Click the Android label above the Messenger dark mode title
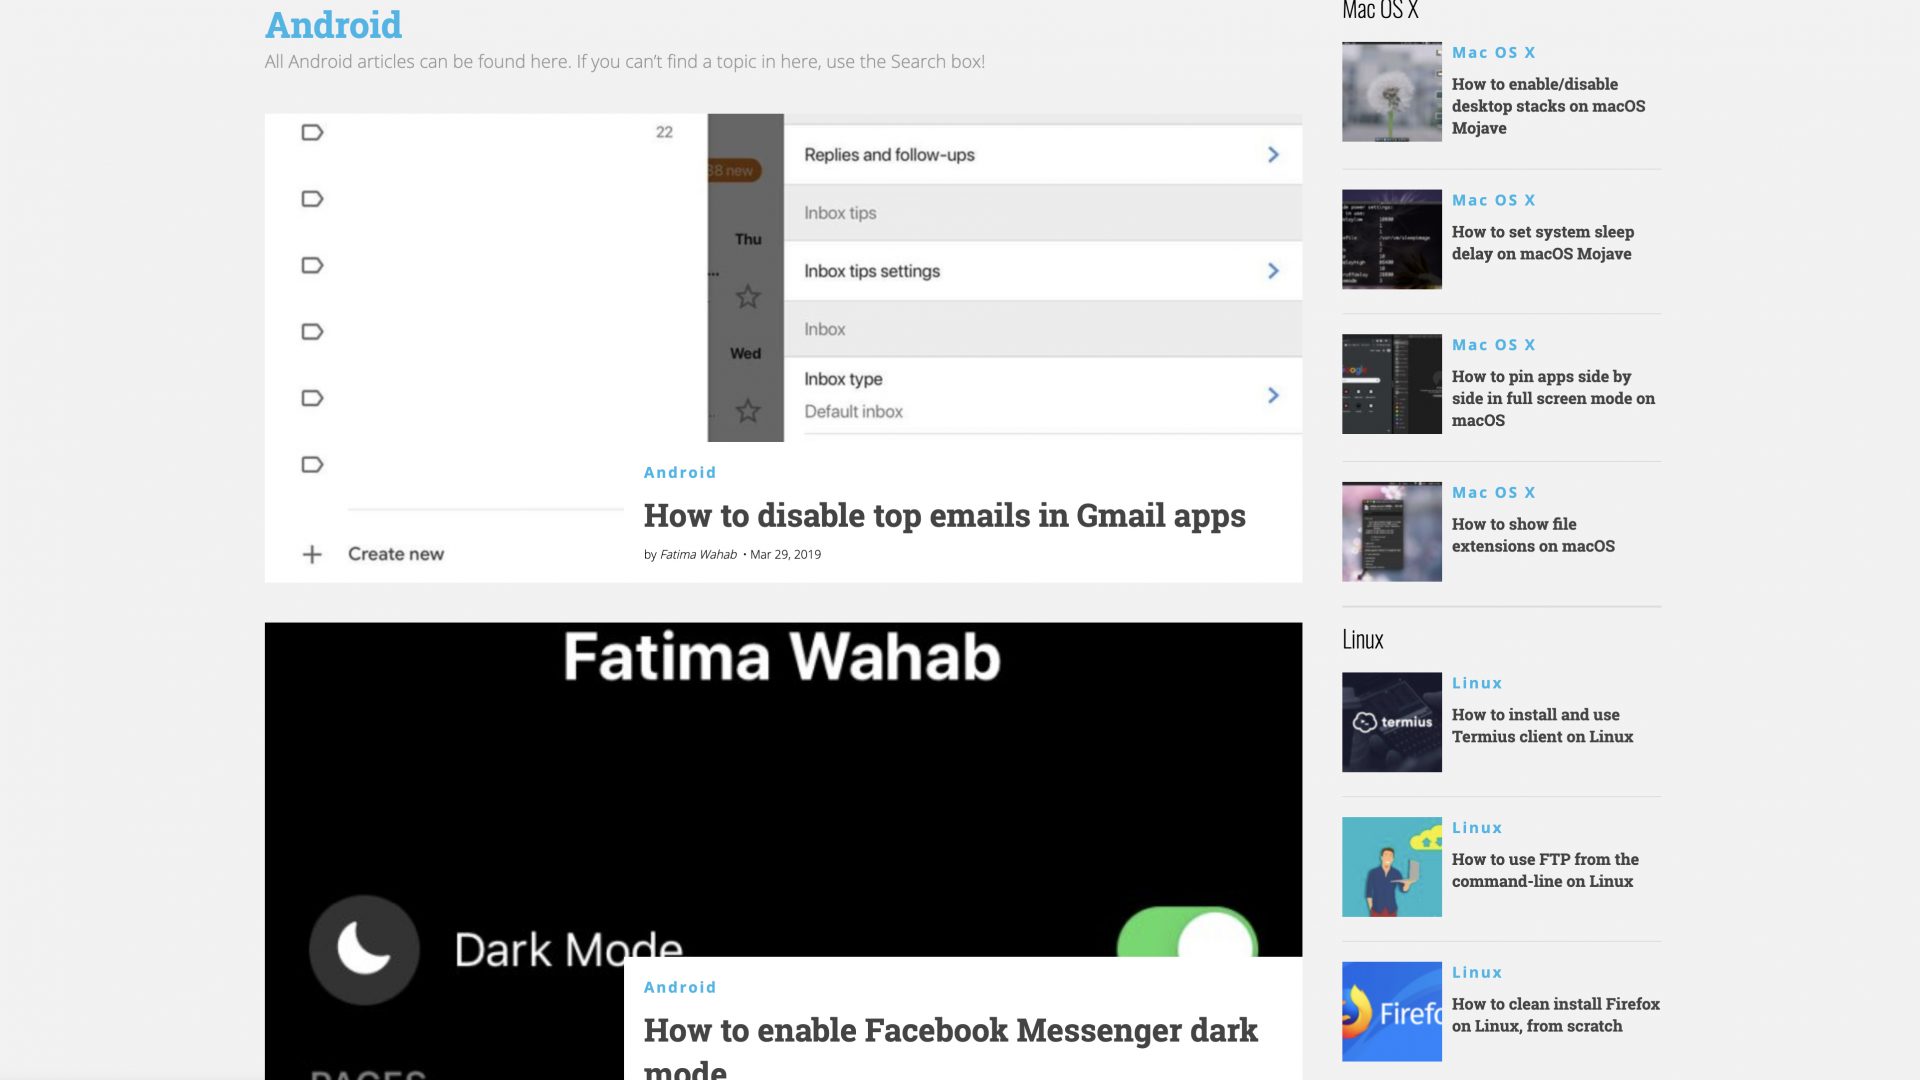Screen dimensions: 1920x1080 tap(680, 987)
